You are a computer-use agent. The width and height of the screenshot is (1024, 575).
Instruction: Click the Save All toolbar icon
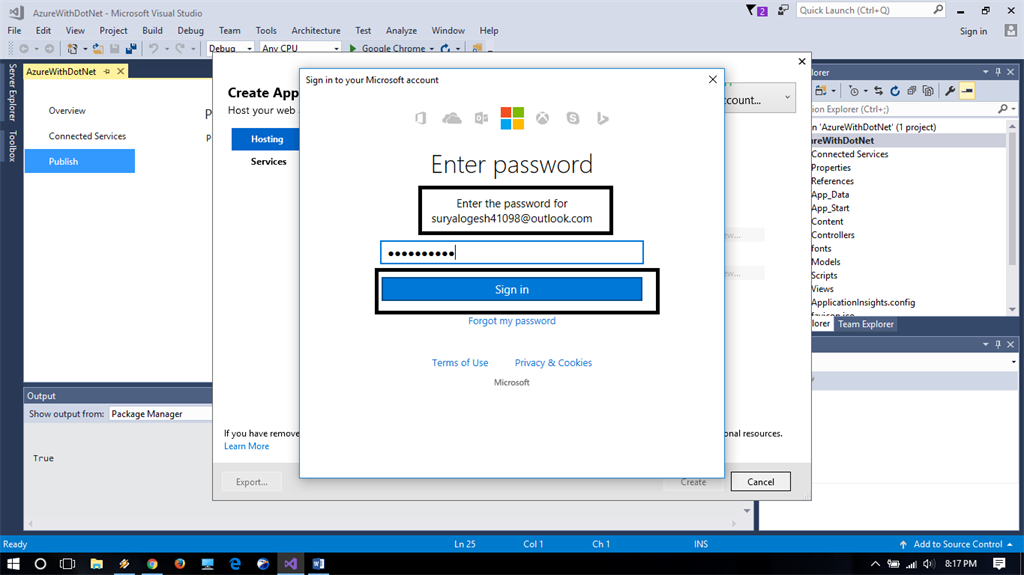point(131,48)
